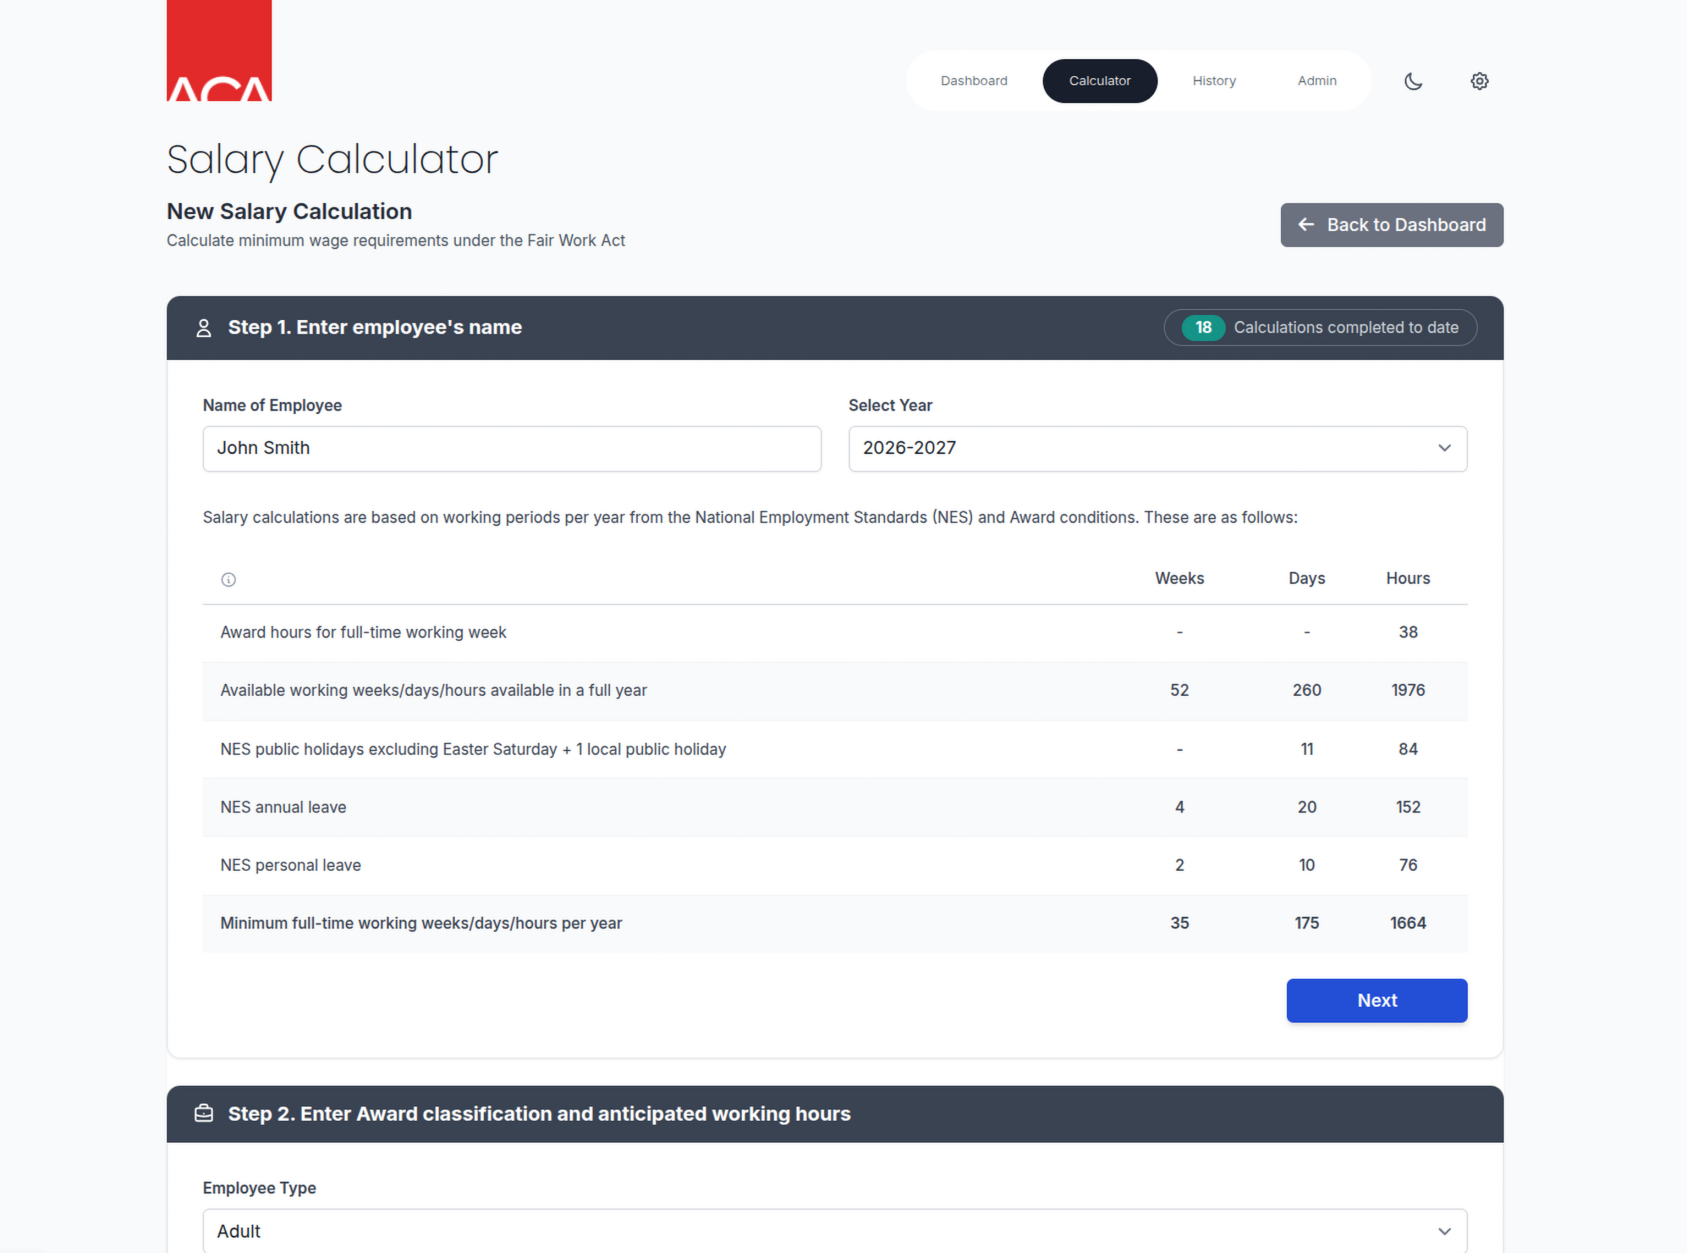1687x1253 pixels.
Task: Click the info icon in table header
Action: click(228, 580)
